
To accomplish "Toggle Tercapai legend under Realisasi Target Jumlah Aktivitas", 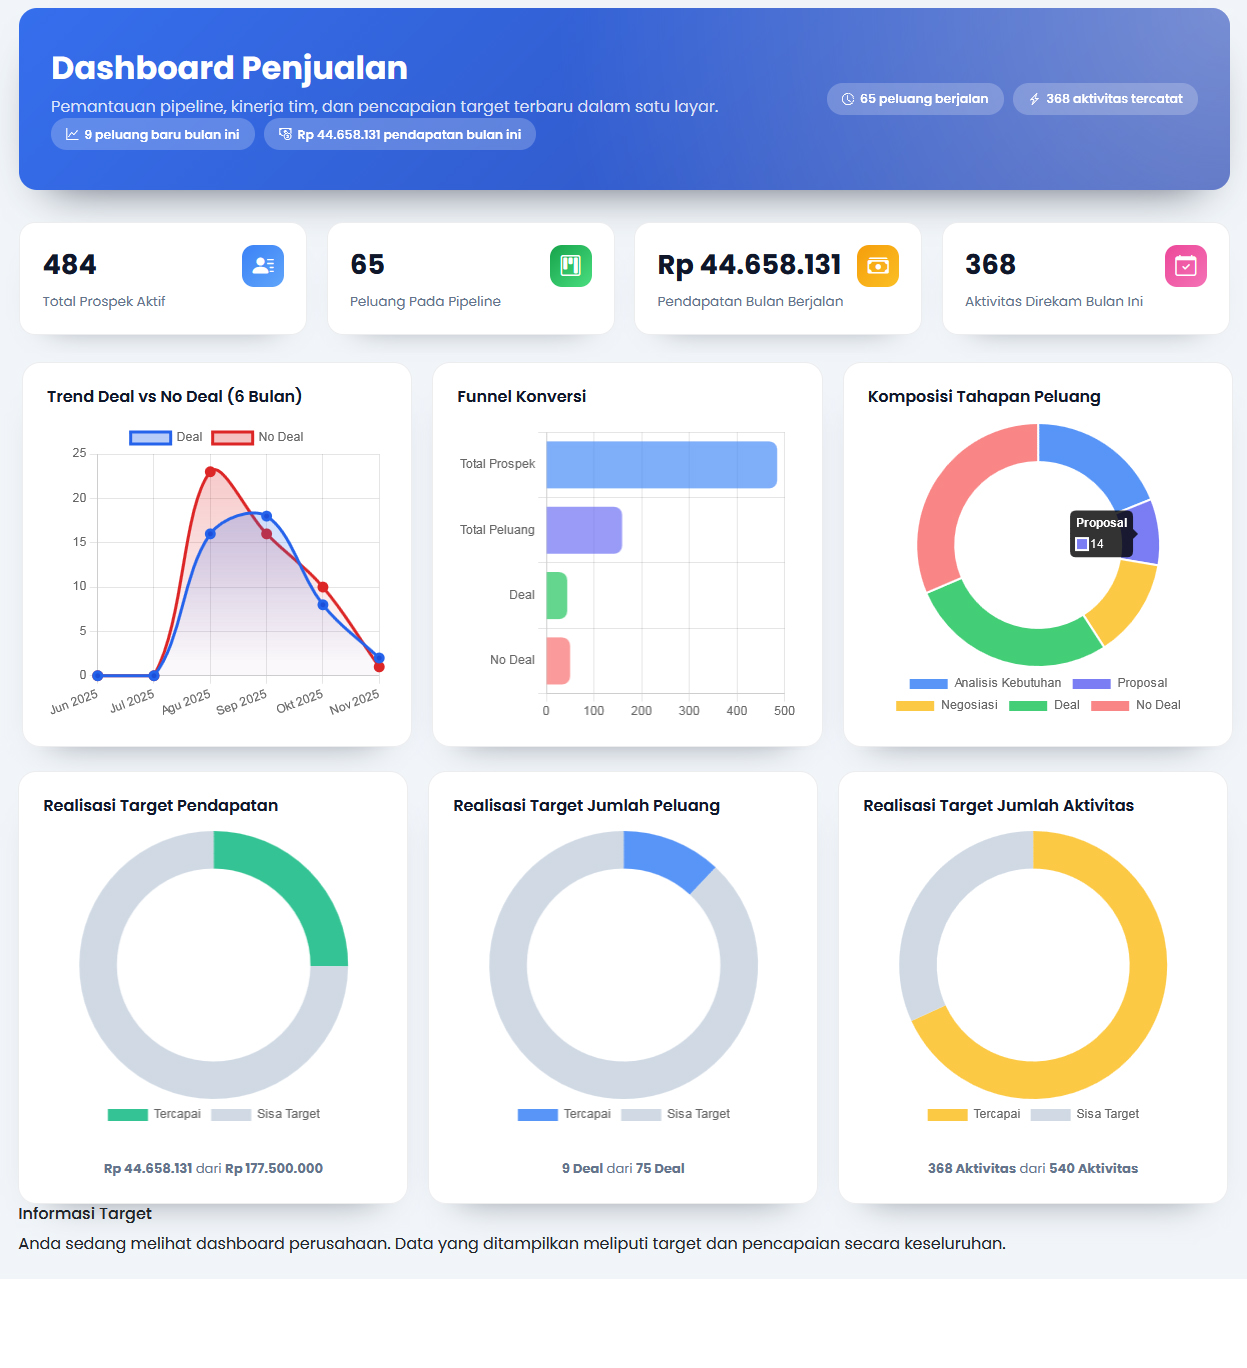I will tap(974, 1114).
